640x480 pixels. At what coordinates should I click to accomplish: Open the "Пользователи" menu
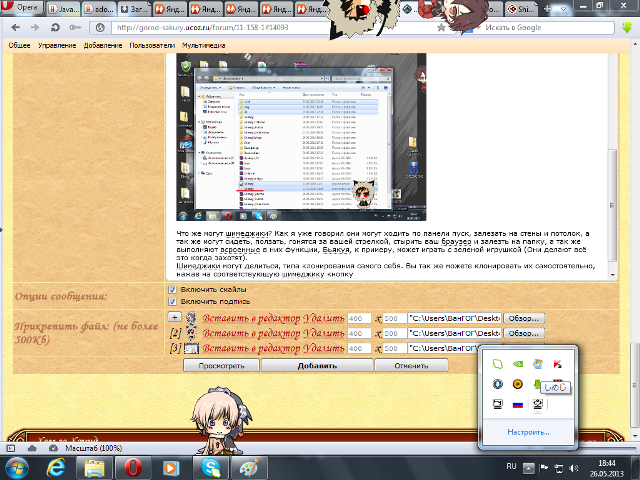pos(152,46)
